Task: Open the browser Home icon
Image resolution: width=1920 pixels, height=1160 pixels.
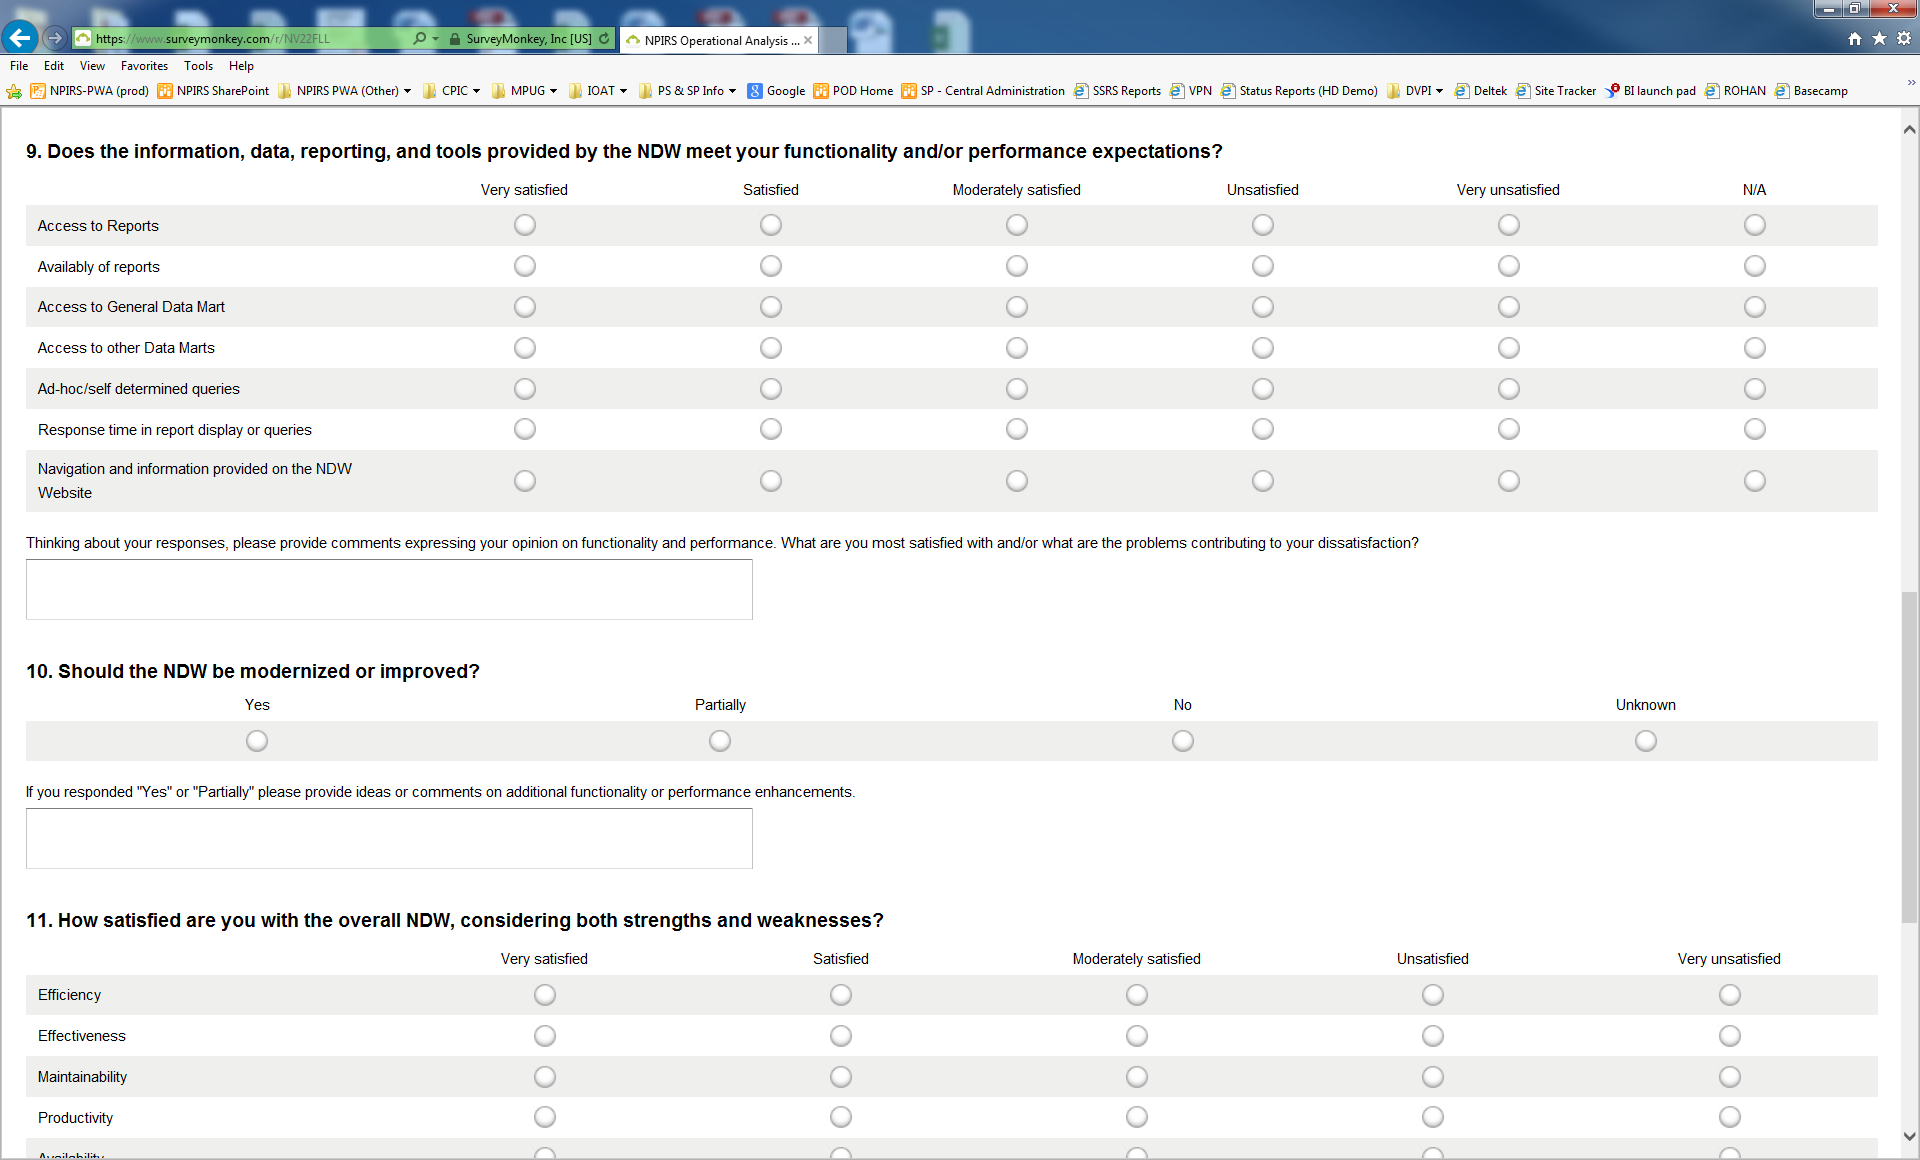Action: (1855, 39)
